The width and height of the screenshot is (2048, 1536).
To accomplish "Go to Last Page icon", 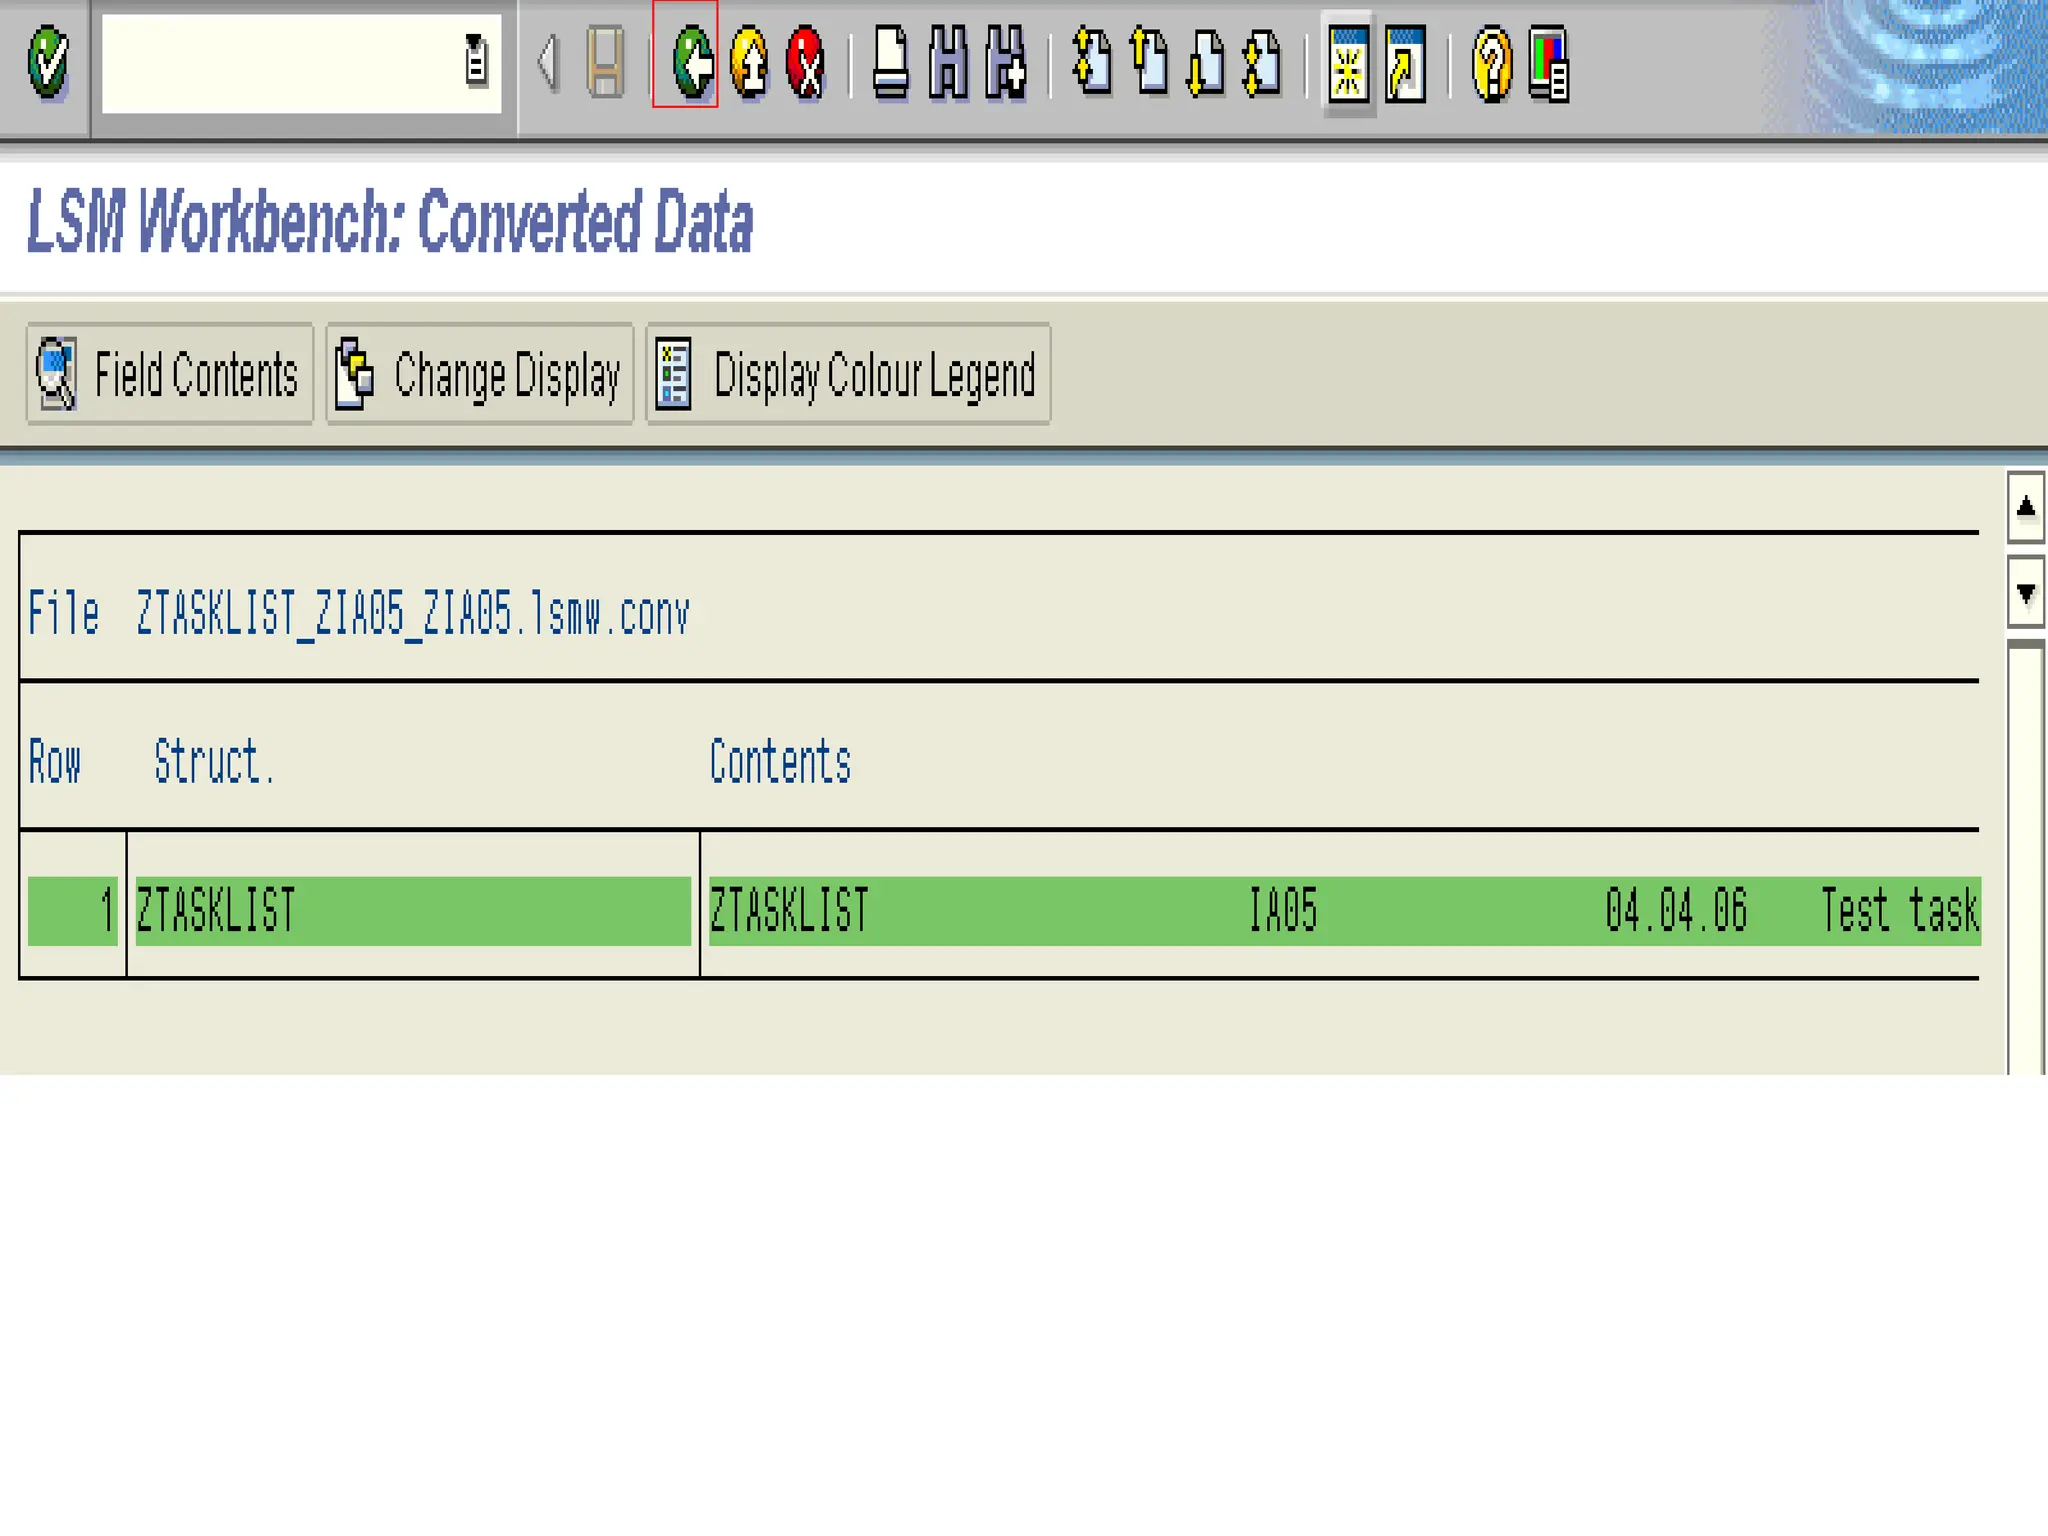I will [x=1263, y=63].
